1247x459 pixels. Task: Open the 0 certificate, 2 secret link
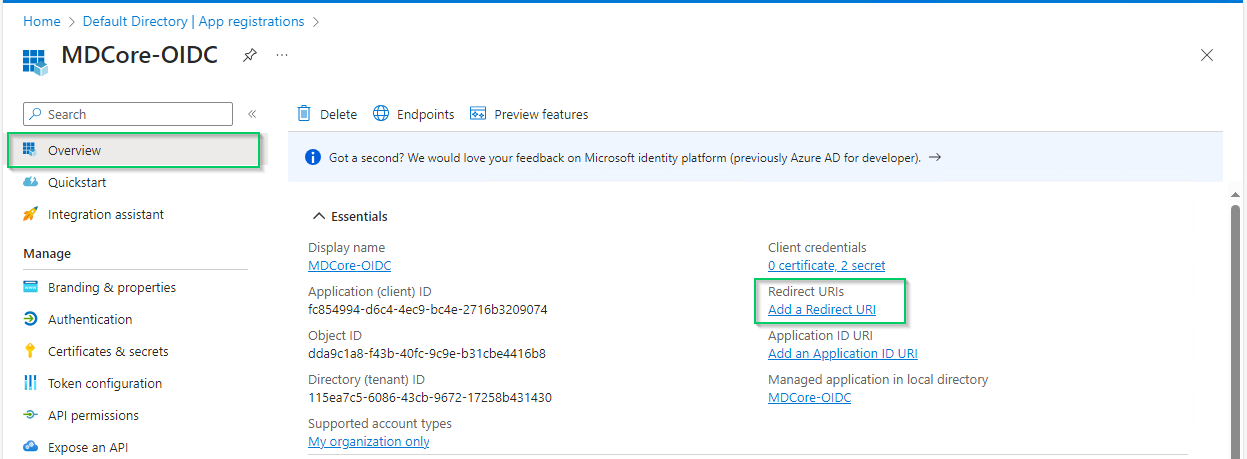[x=826, y=265]
